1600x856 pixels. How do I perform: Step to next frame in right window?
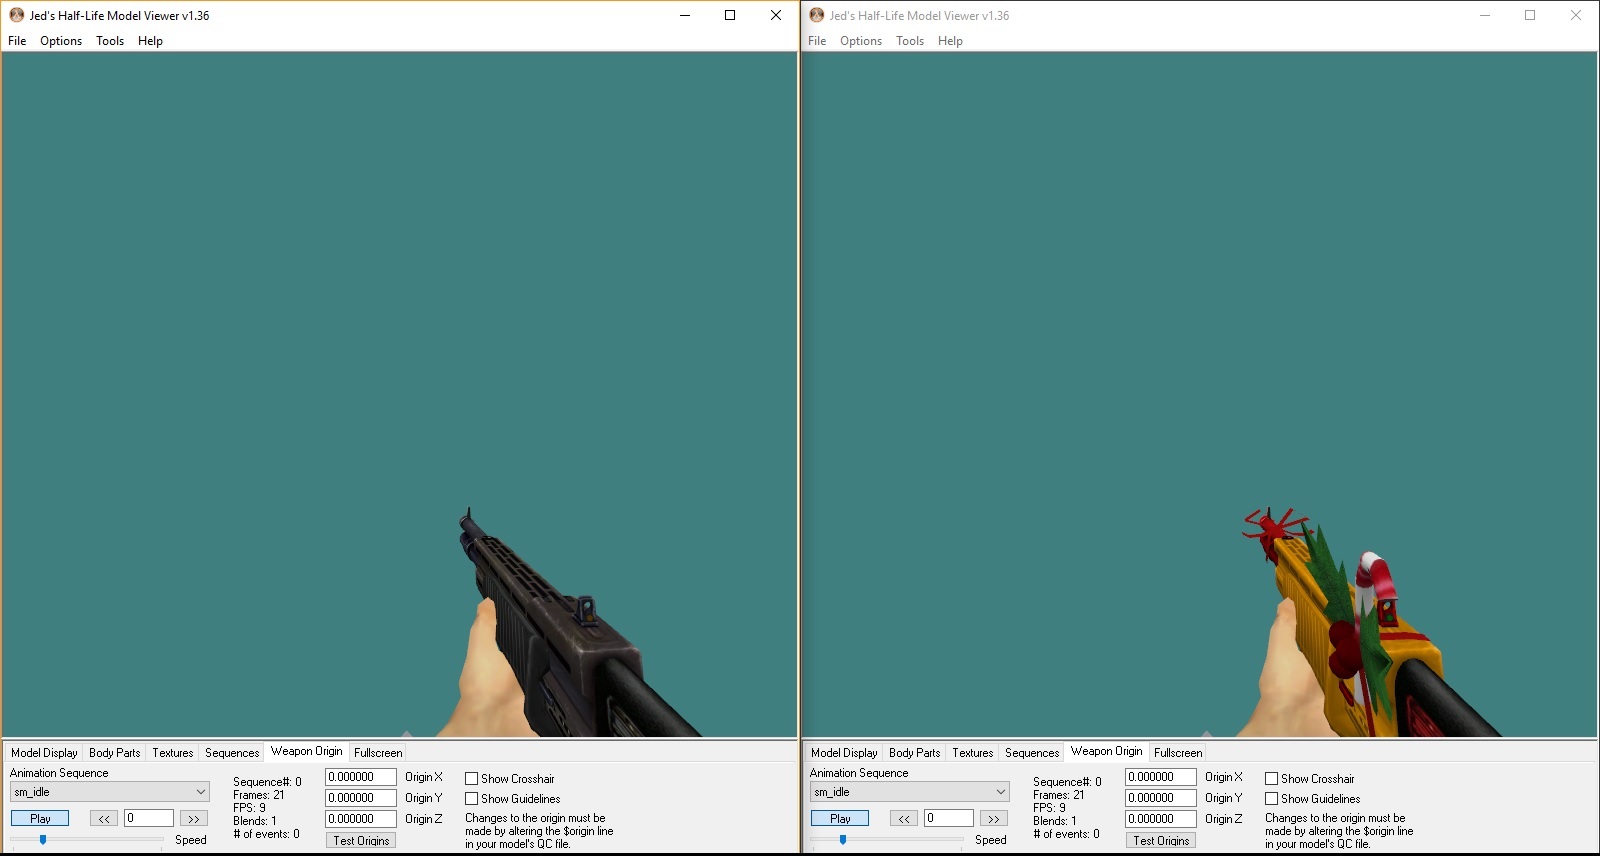[994, 818]
